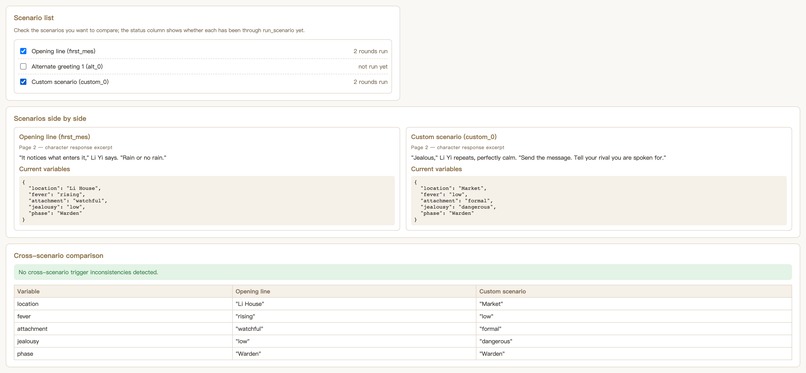Click the 'Opening line (first_mes)' scenario label
The image size is (806, 373).
click(x=63, y=51)
